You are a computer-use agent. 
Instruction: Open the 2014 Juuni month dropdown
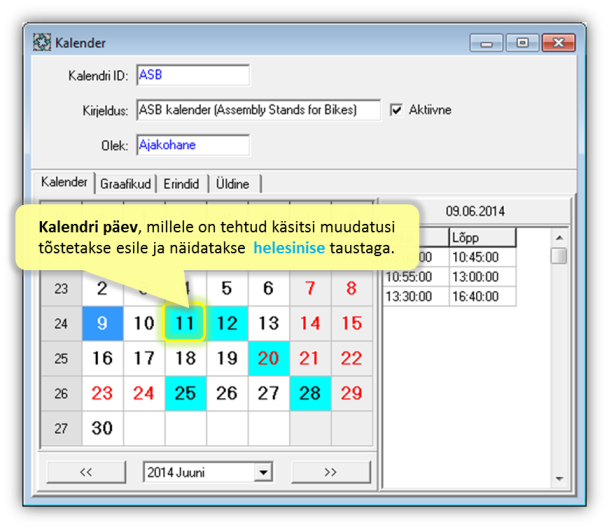click(264, 472)
